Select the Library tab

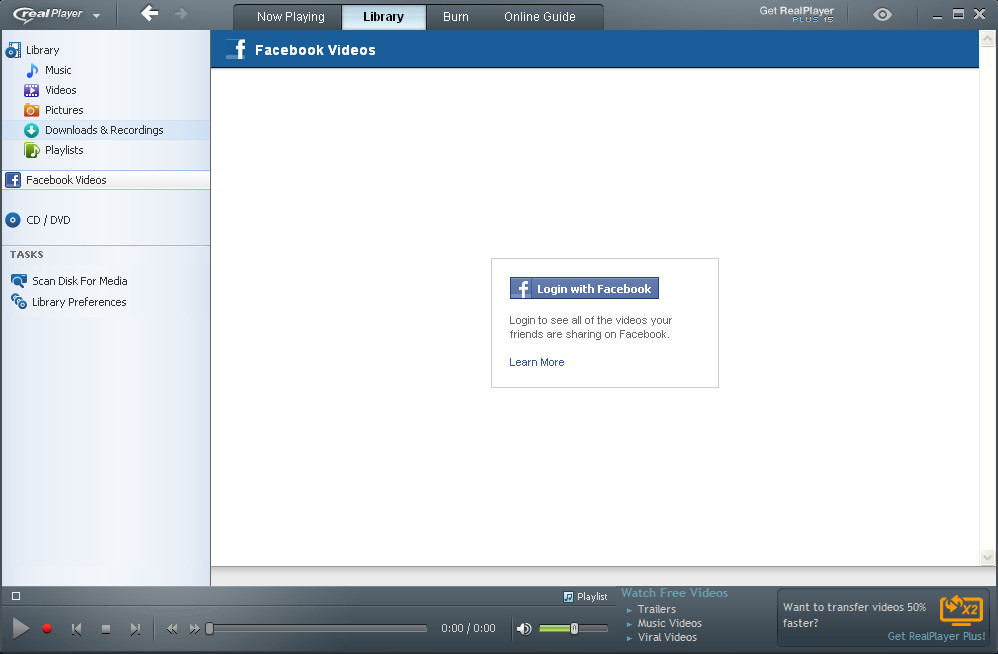383,17
